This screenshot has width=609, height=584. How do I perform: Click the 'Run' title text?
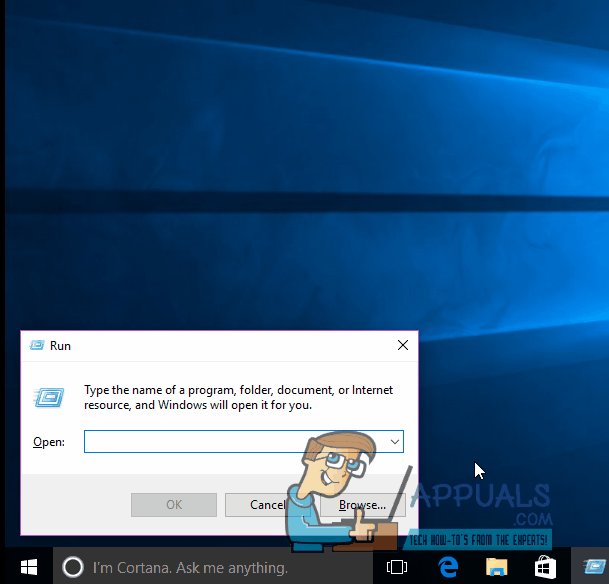click(x=60, y=346)
